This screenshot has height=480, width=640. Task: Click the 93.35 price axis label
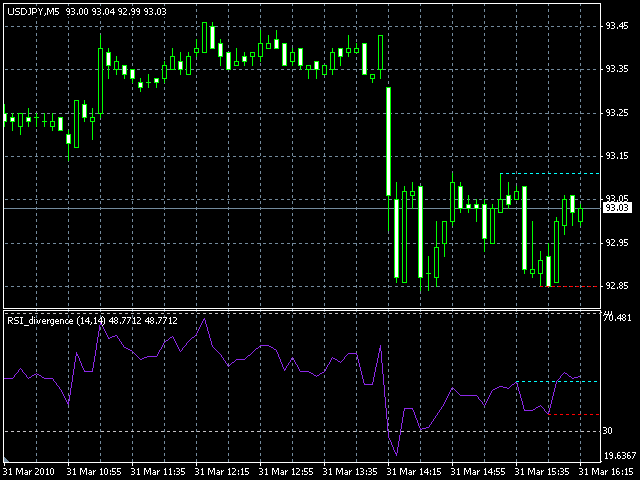617,69
